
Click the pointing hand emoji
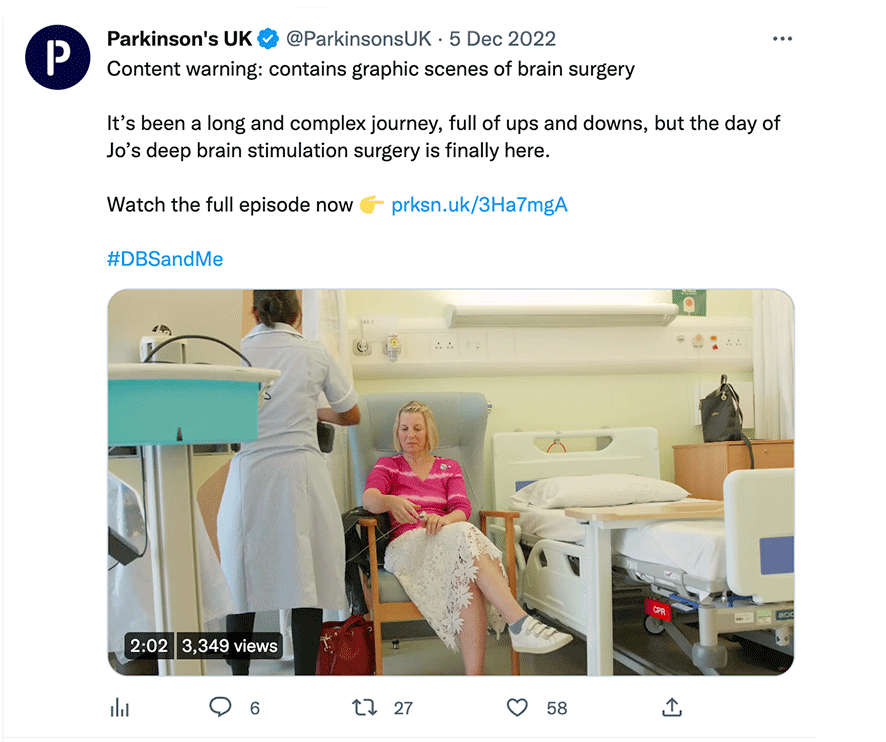click(372, 205)
